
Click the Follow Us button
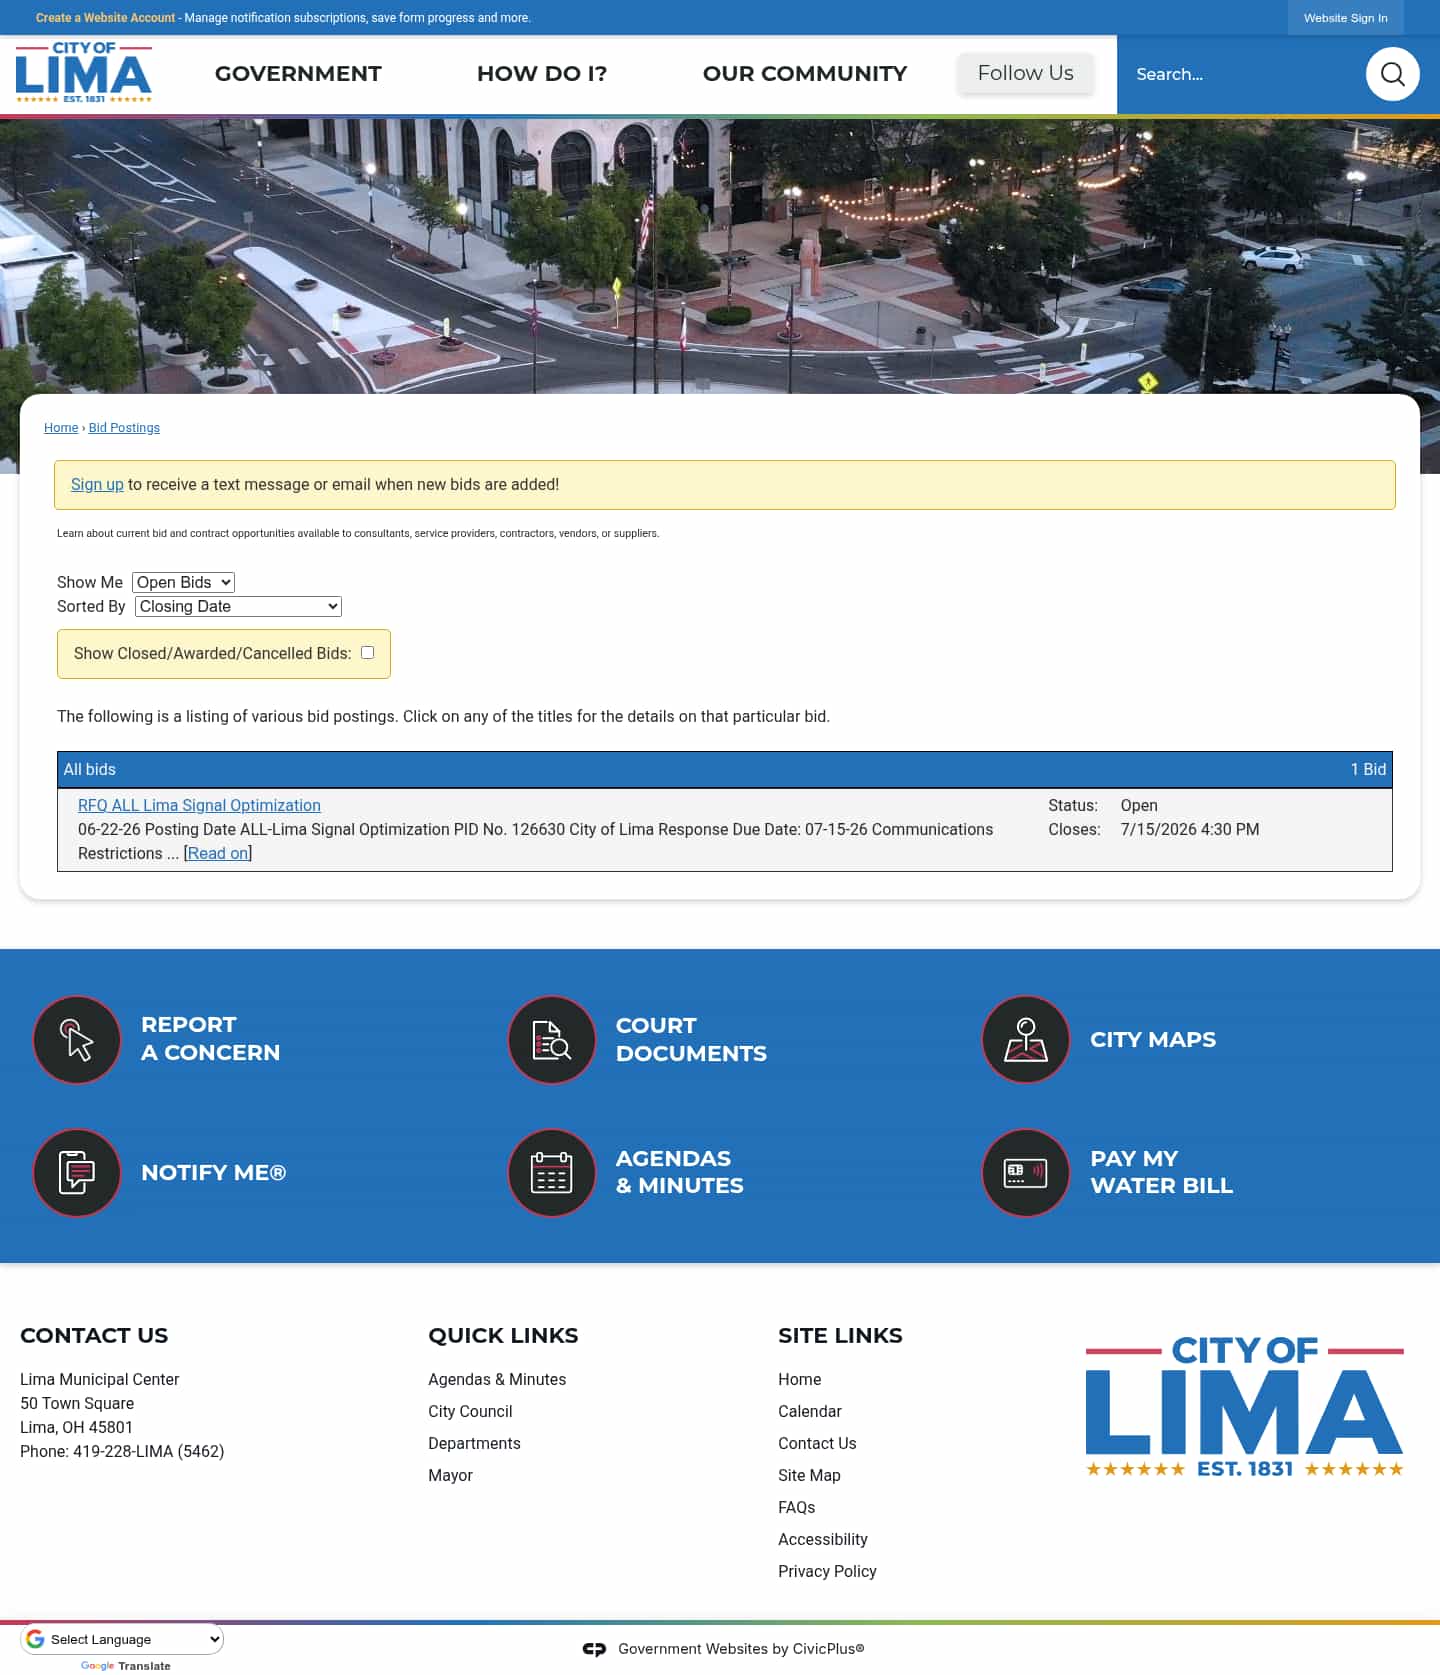1025,73
